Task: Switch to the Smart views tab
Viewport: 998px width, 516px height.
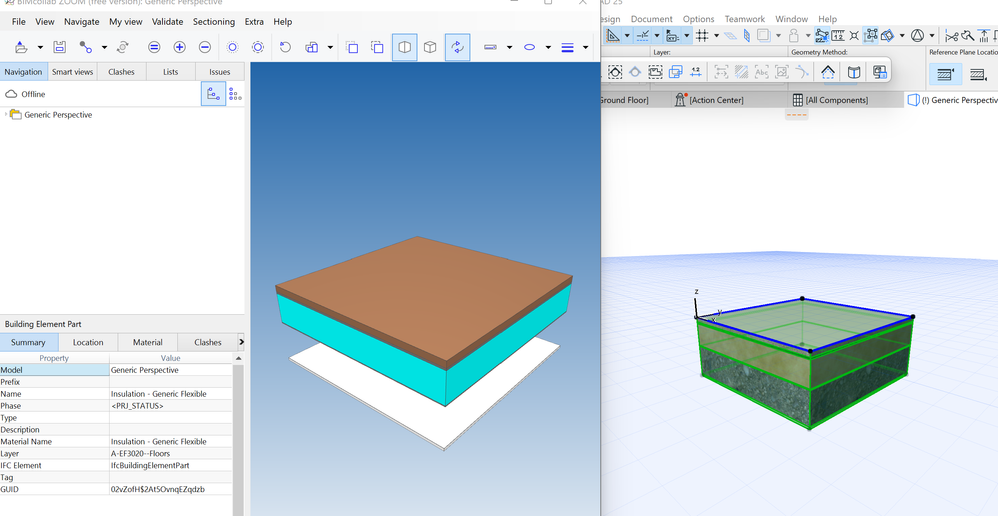Action: pyautogui.click(x=72, y=72)
